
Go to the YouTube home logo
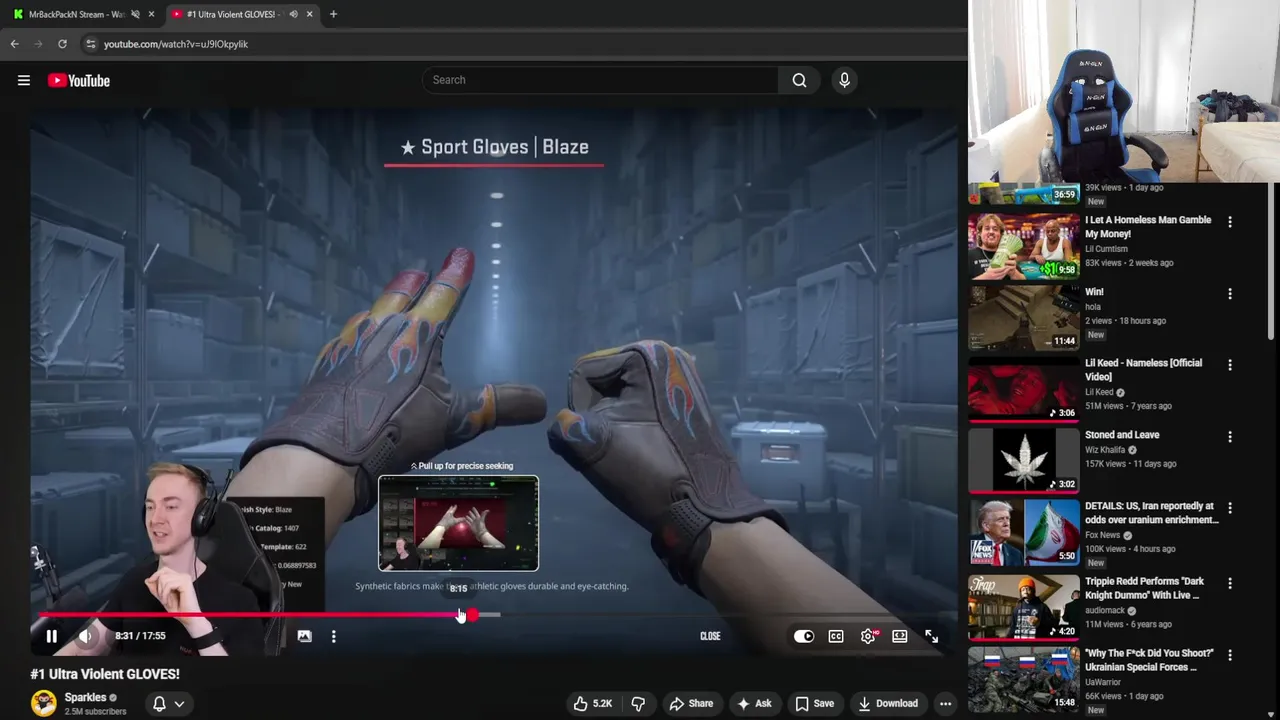pos(79,81)
